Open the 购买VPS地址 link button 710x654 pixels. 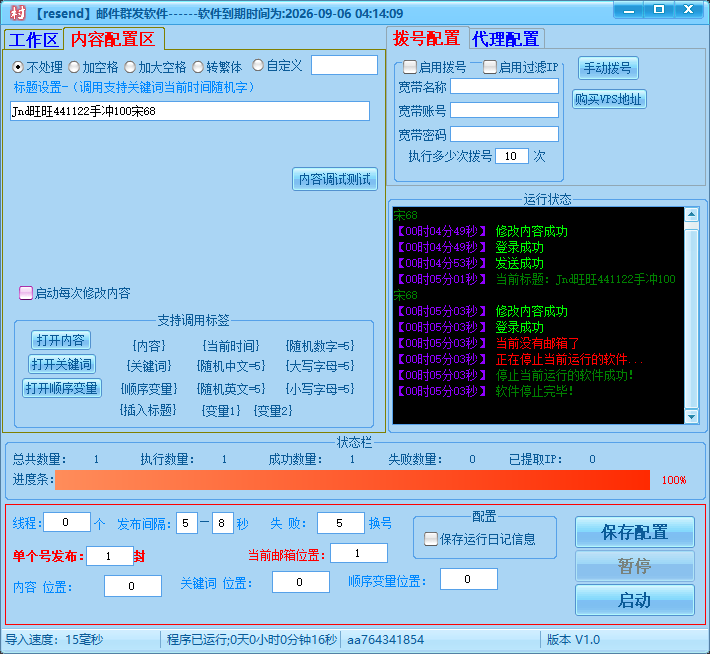pyautogui.click(x=608, y=100)
